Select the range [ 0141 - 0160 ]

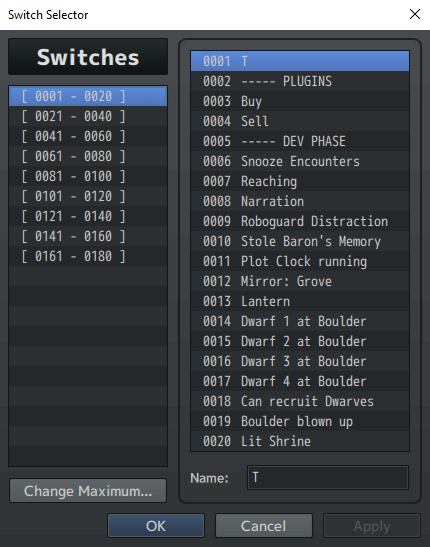88,236
